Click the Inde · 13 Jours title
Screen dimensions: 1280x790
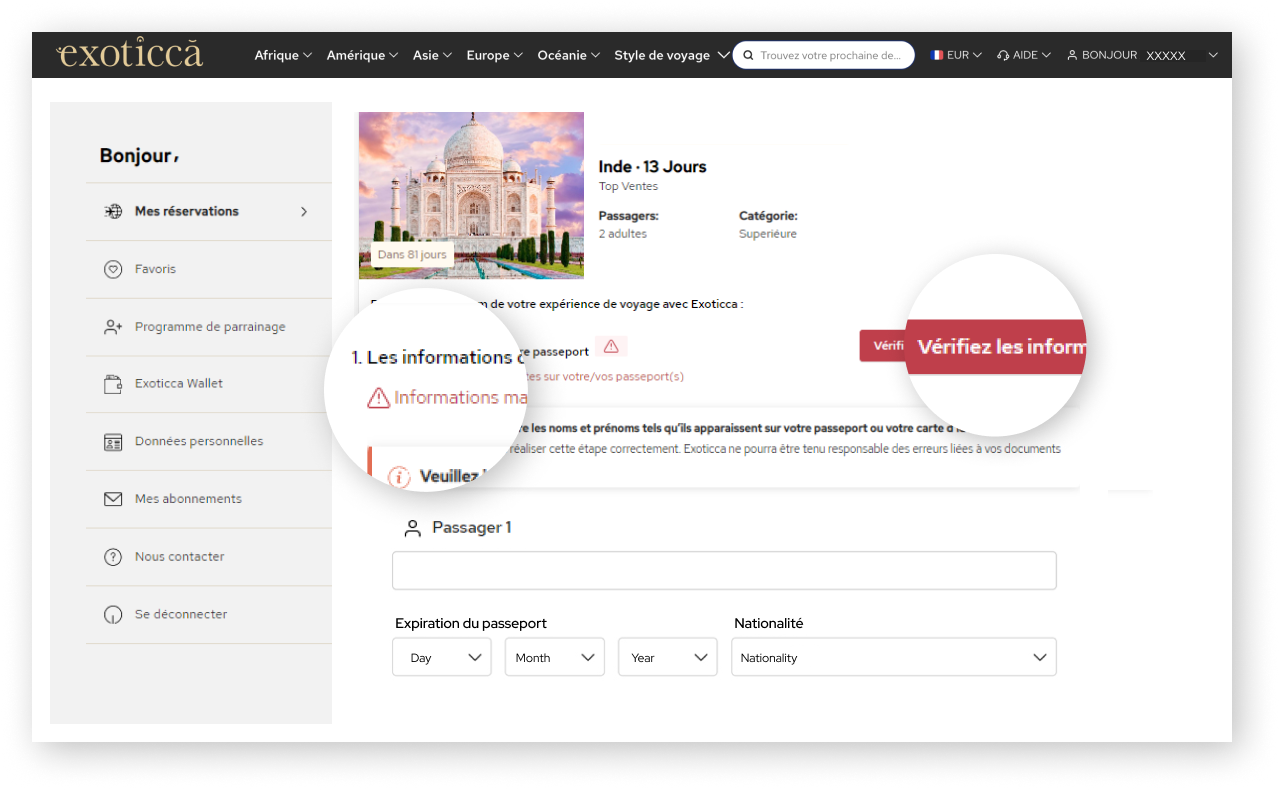tap(652, 167)
